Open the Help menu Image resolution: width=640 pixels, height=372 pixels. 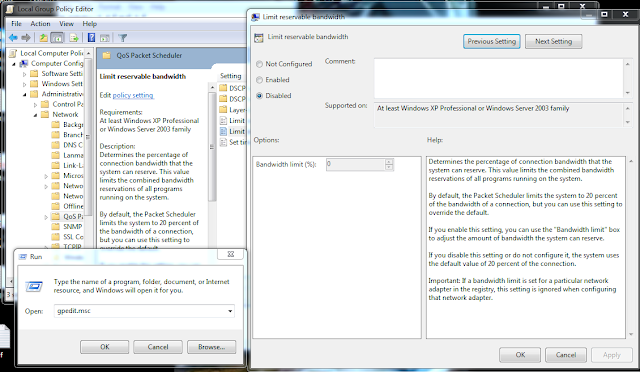point(89,24)
